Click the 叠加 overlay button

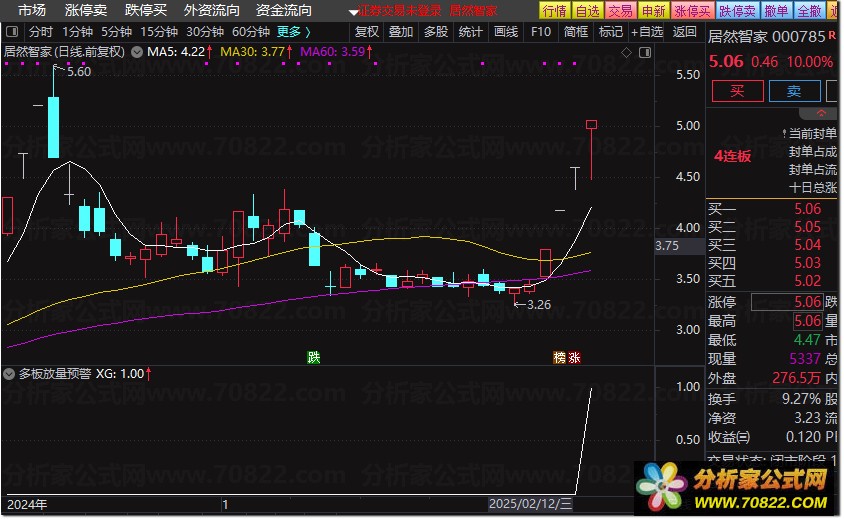click(x=401, y=32)
